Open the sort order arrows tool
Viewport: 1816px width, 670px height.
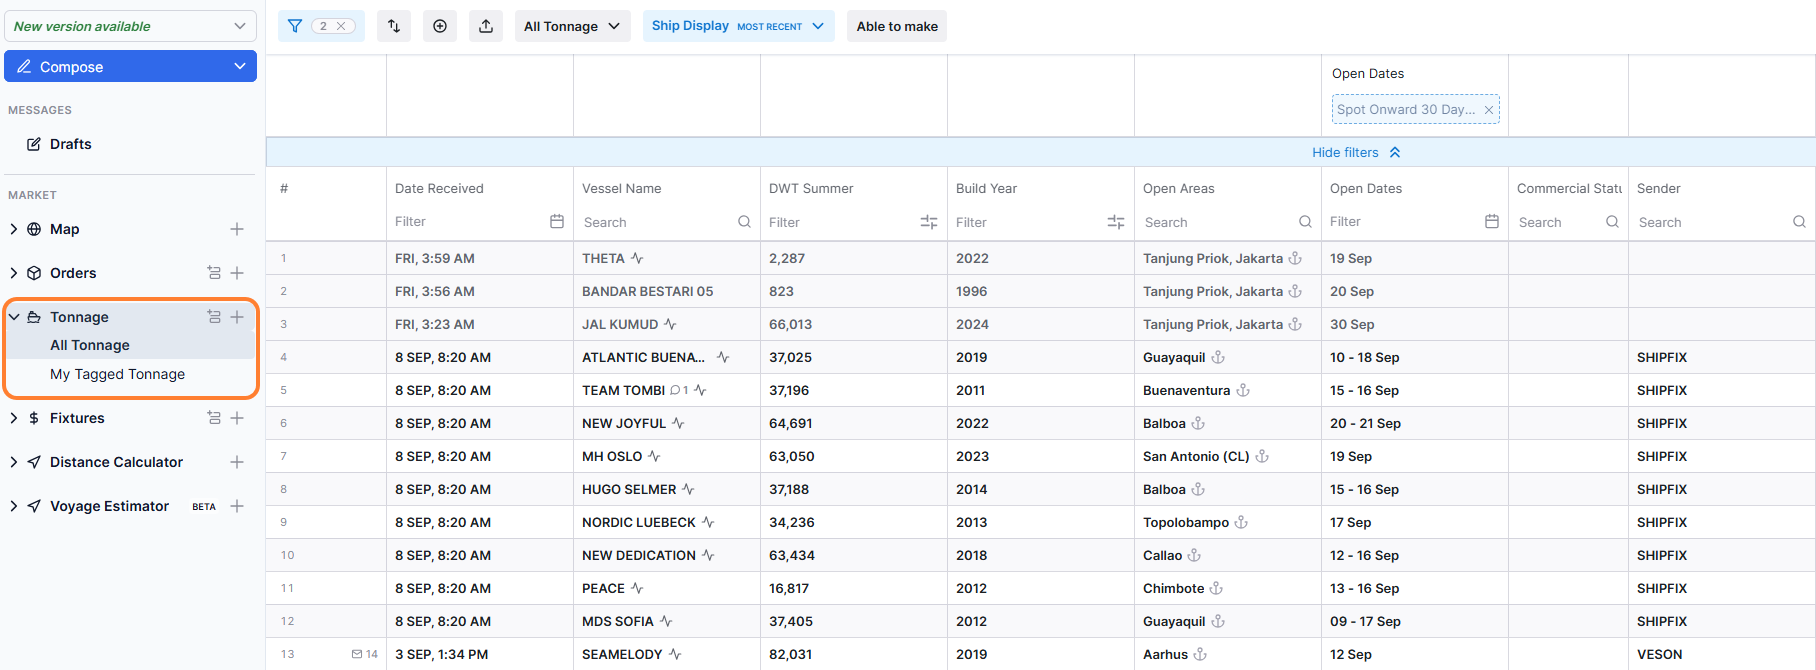click(394, 26)
